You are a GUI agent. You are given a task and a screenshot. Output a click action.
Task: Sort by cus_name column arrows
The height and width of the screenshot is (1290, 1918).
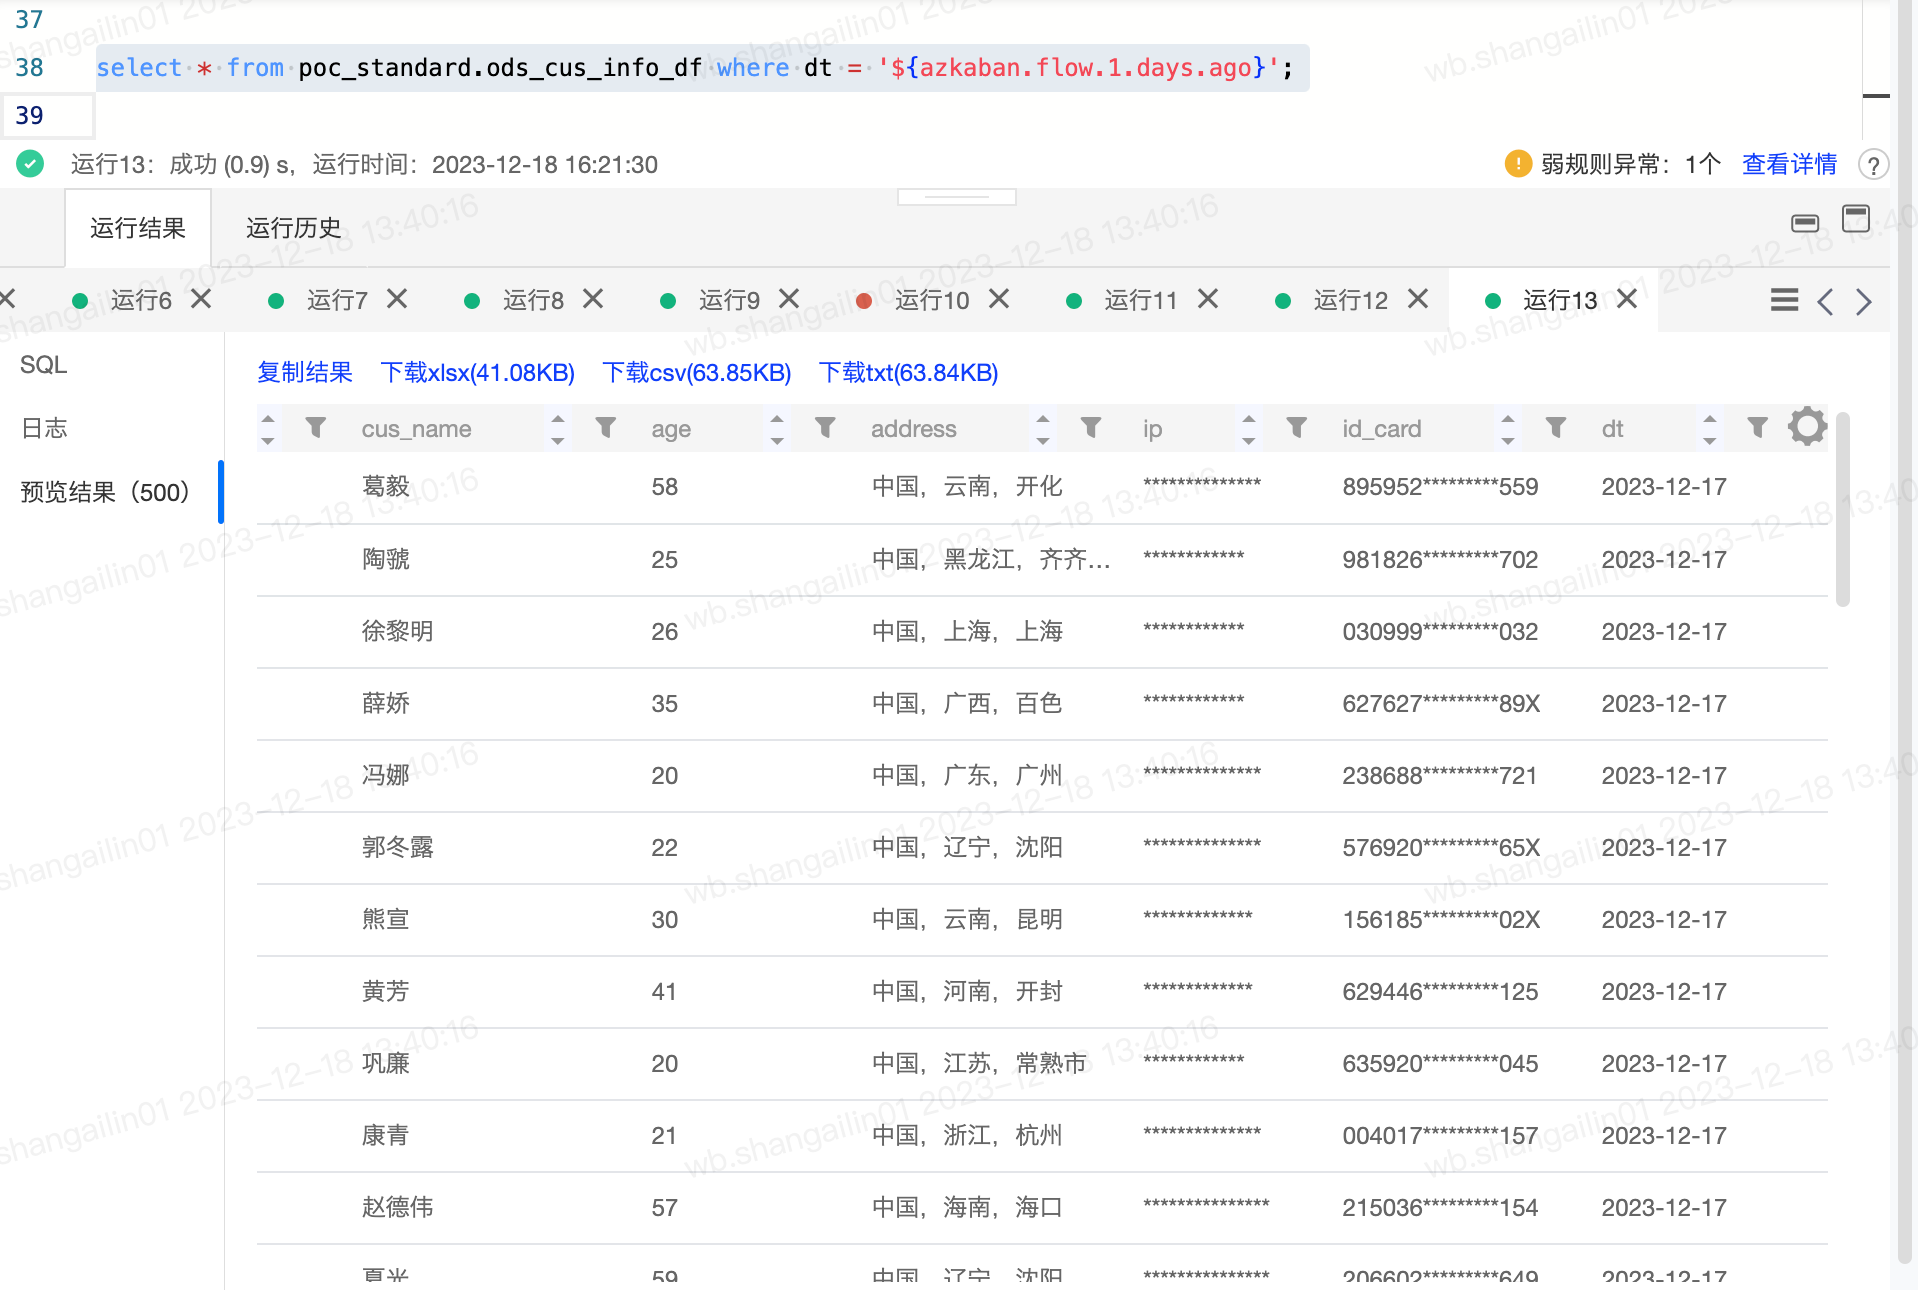click(558, 429)
